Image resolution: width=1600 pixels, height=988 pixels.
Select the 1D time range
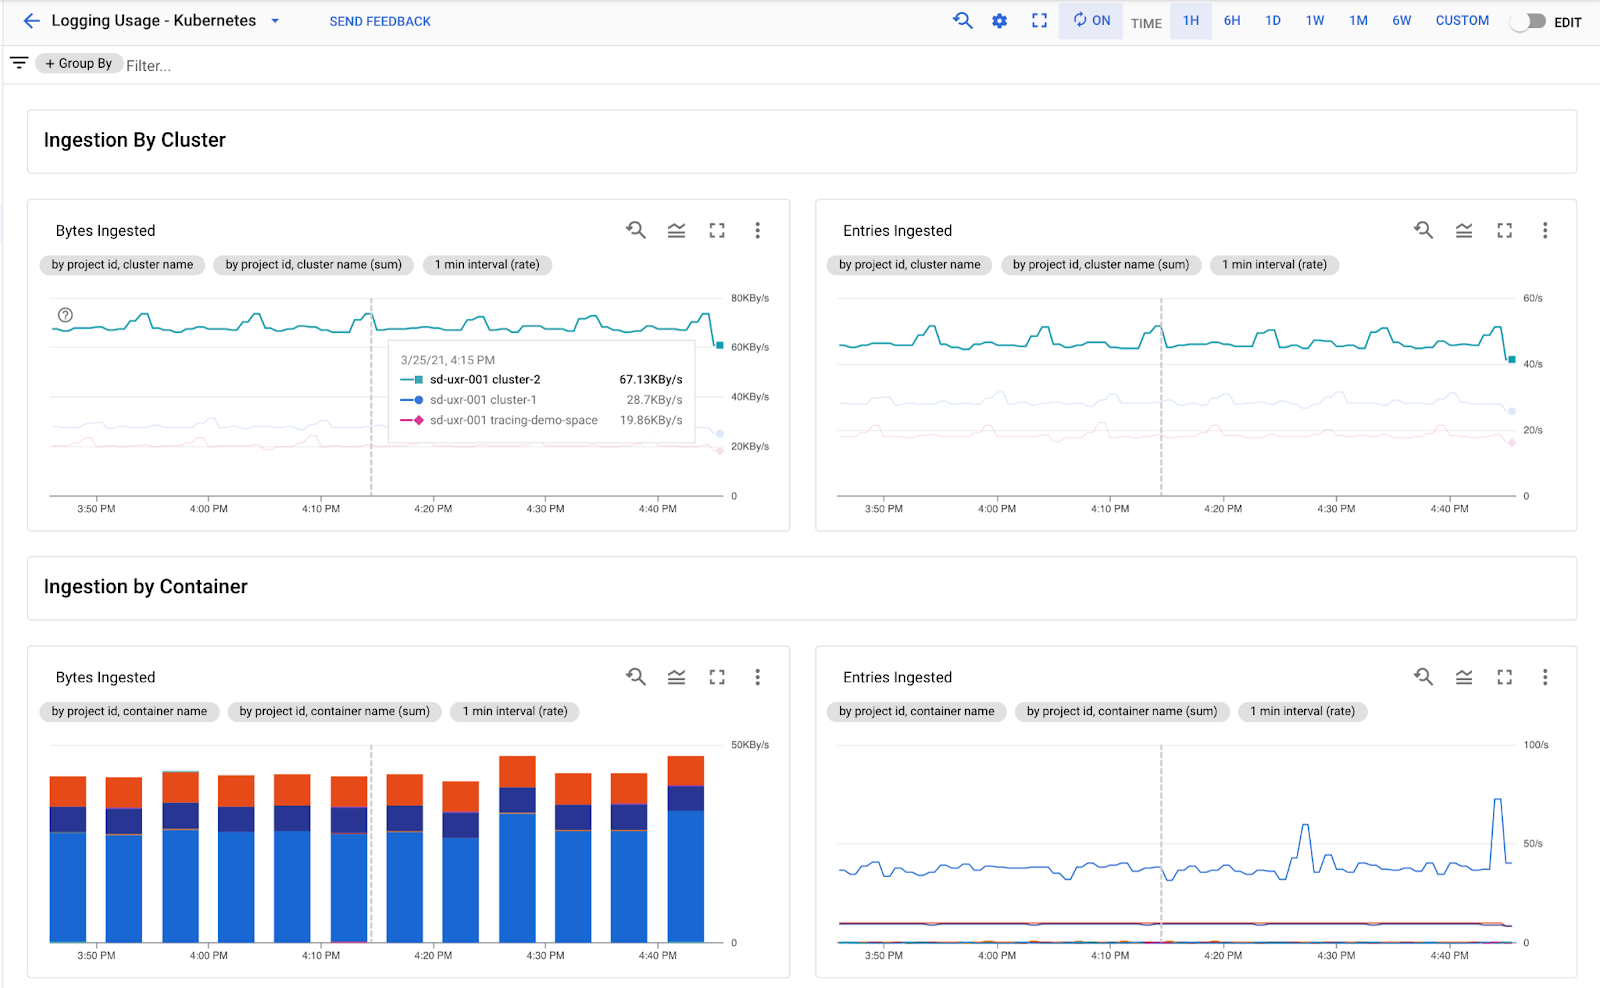point(1273,20)
